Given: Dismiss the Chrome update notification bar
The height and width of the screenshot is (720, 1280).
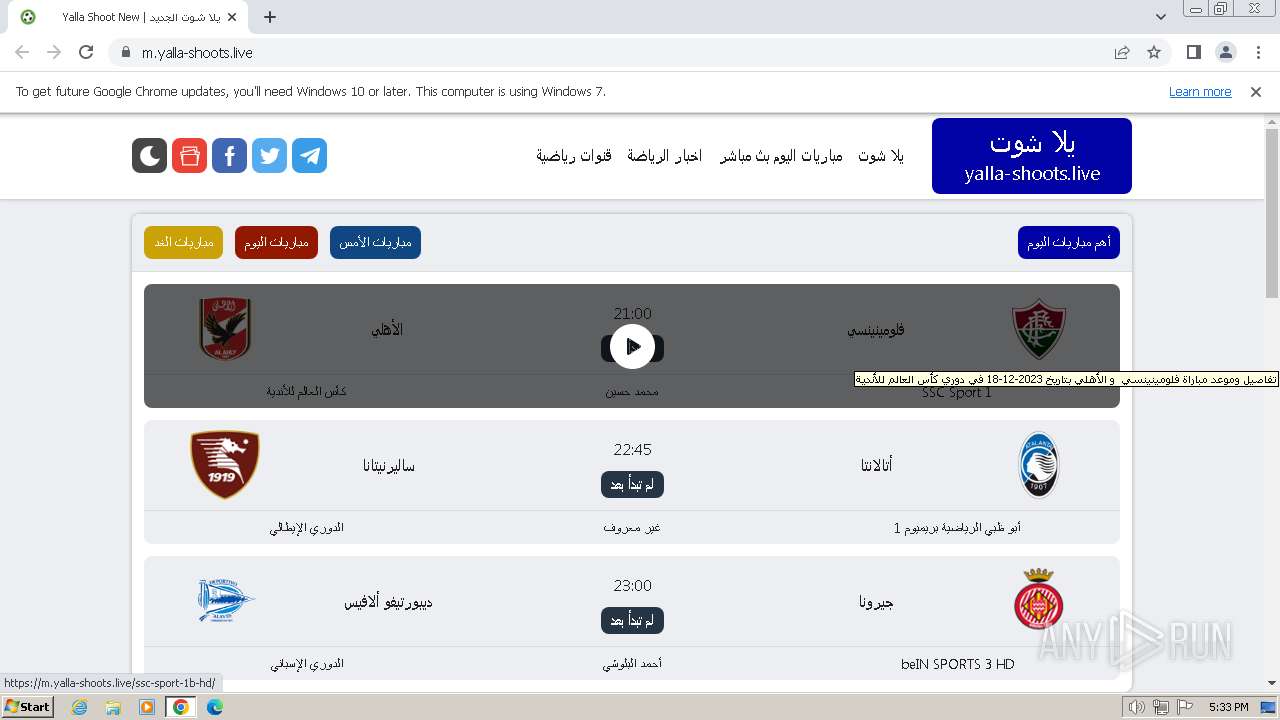Looking at the screenshot, I should click(x=1256, y=92).
